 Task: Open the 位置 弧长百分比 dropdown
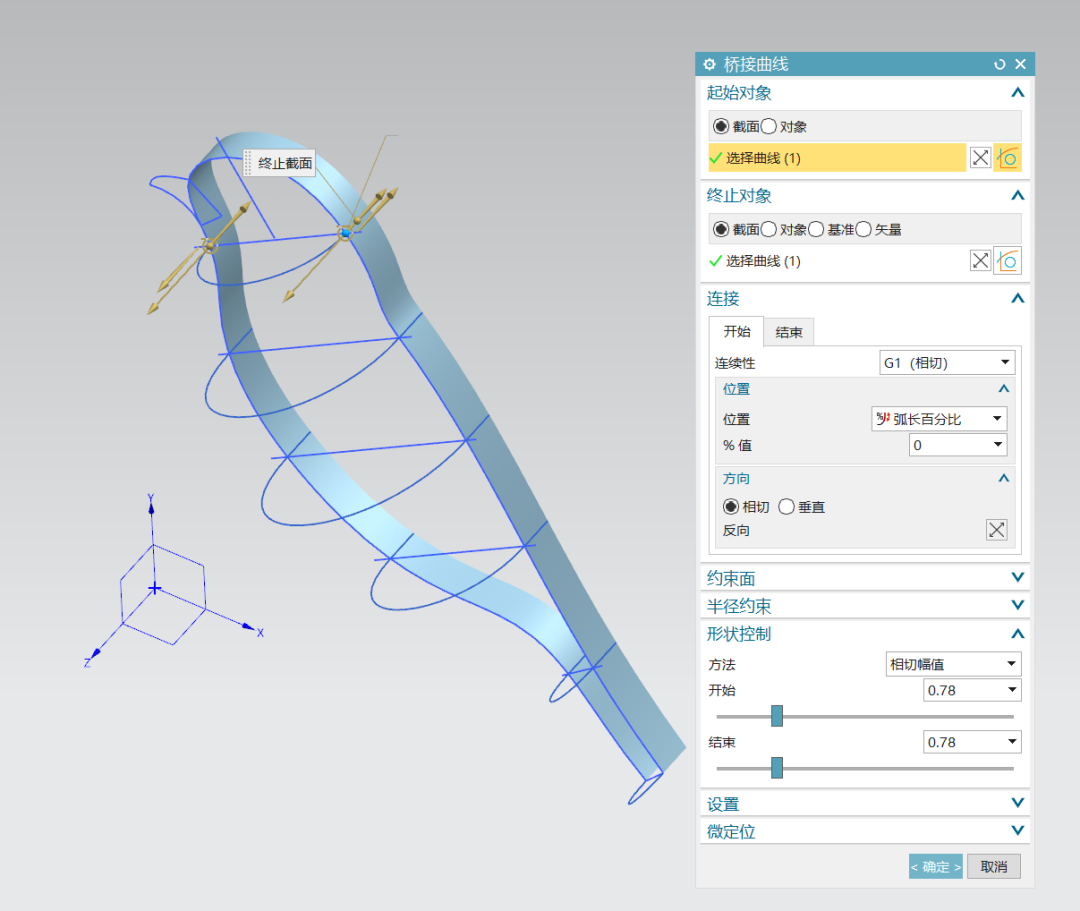tap(939, 419)
